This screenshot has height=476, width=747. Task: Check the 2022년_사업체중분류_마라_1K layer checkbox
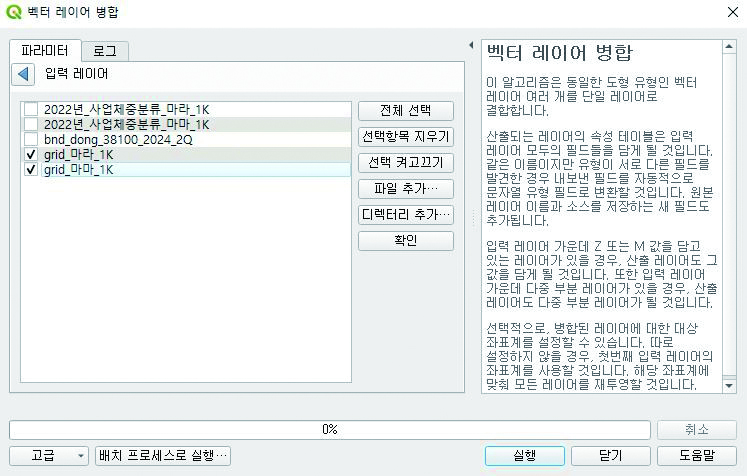click(32, 109)
